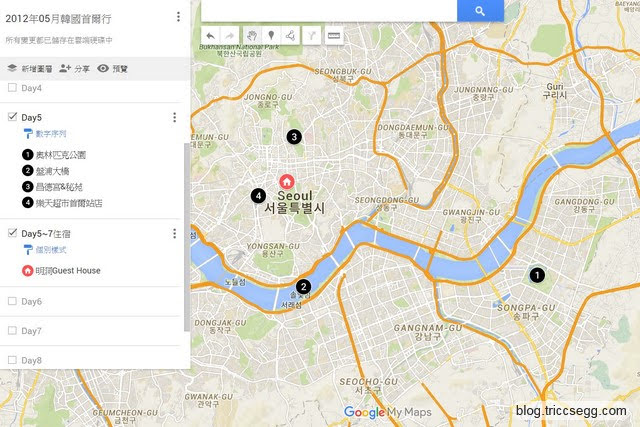The width and height of the screenshot is (640, 427).
Task: Click paint-roller style icon under Day5
Action: pyautogui.click(x=28, y=133)
